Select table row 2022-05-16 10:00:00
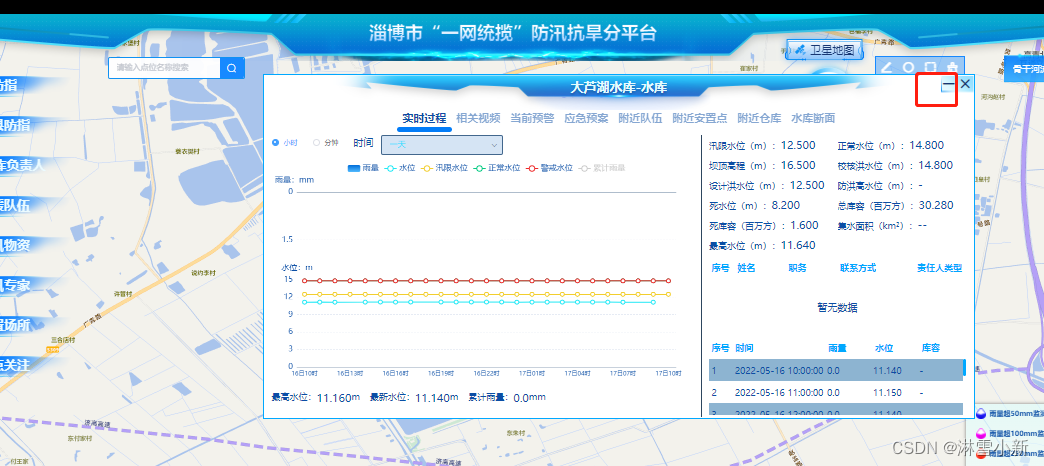Viewport: 1044px width, 466px height. (836, 370)
